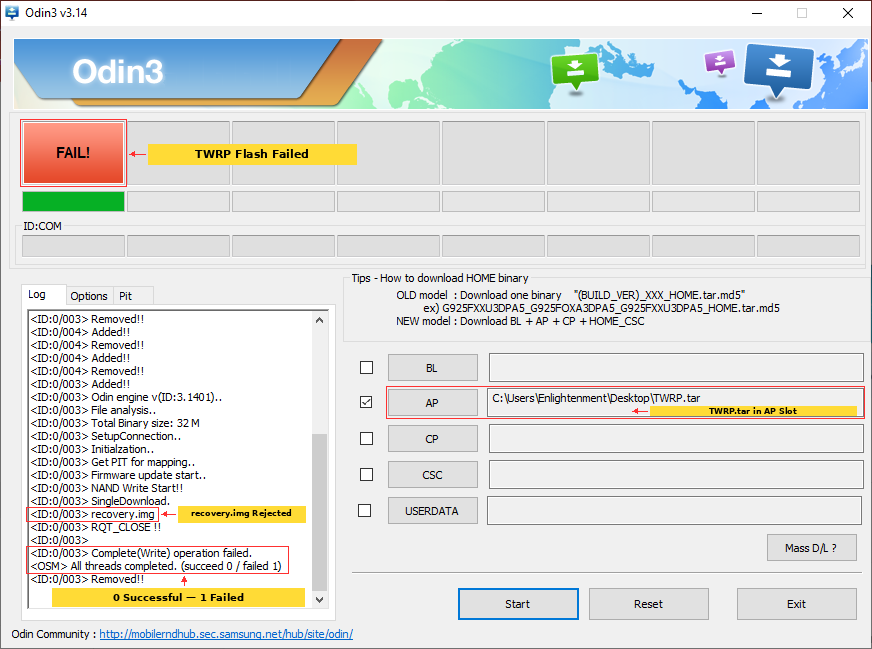Click the log scroll up arrow
The height and width of the screenshot is (649, 872).
(319, 320)
